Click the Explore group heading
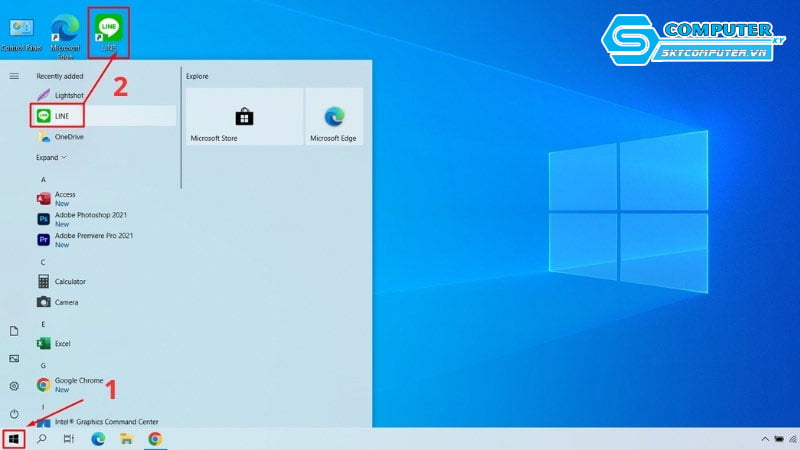 (197, 76)
